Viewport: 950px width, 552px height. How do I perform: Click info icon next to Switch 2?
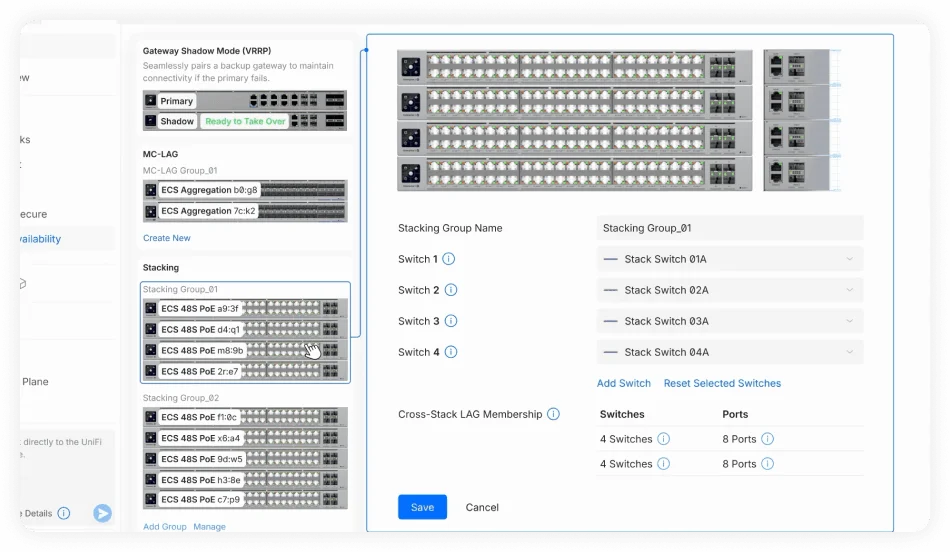[x=451, y=290]
